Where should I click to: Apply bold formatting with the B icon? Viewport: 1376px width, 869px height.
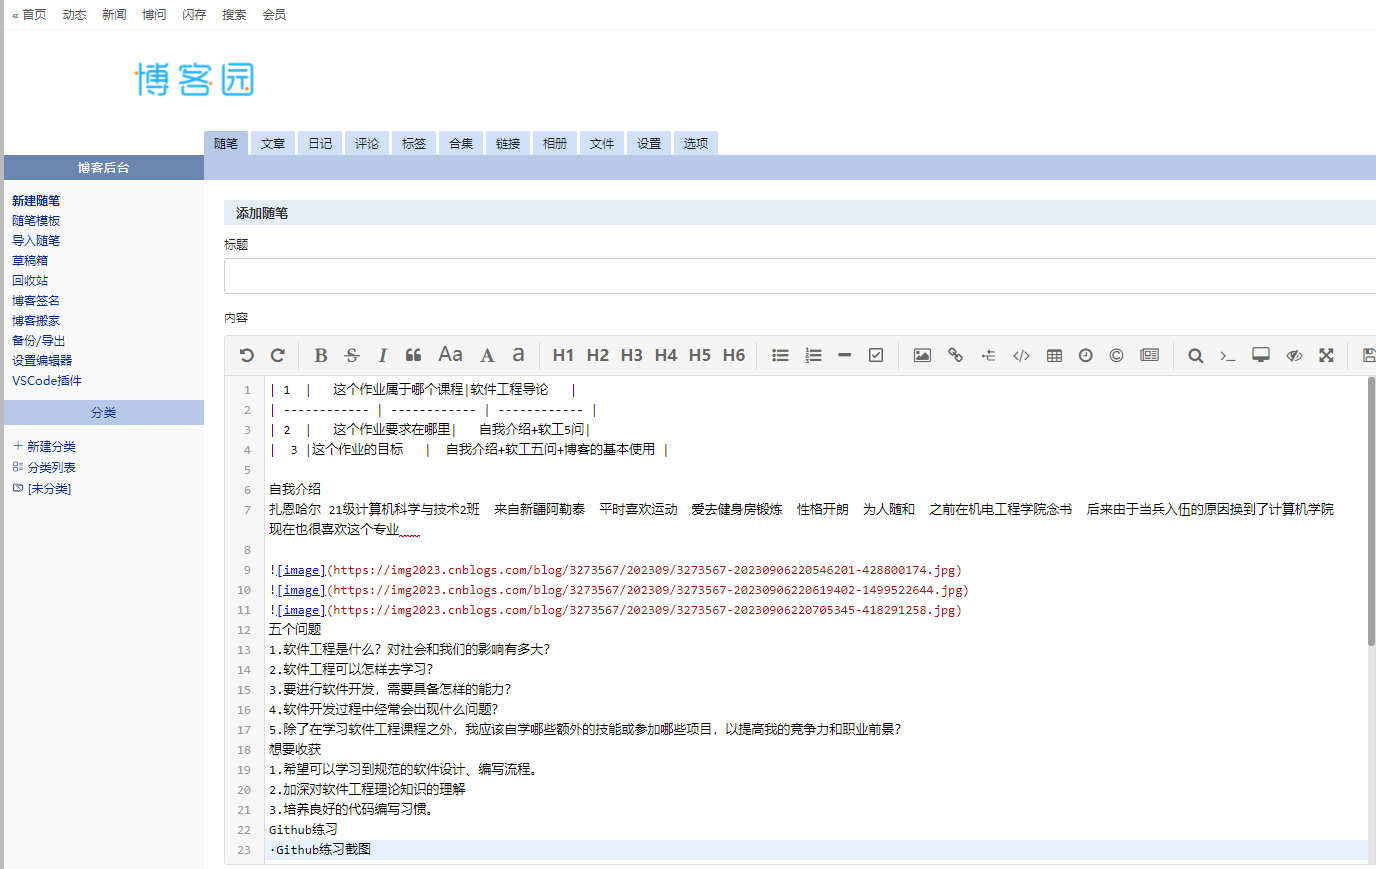[x=321, y=355]
